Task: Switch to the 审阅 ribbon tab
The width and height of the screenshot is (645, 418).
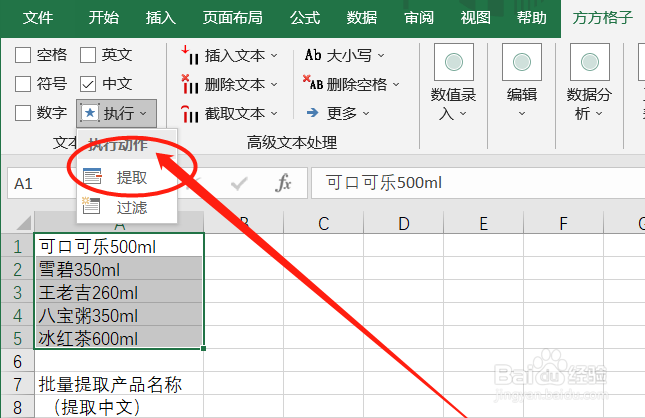Action: (419, 18)
